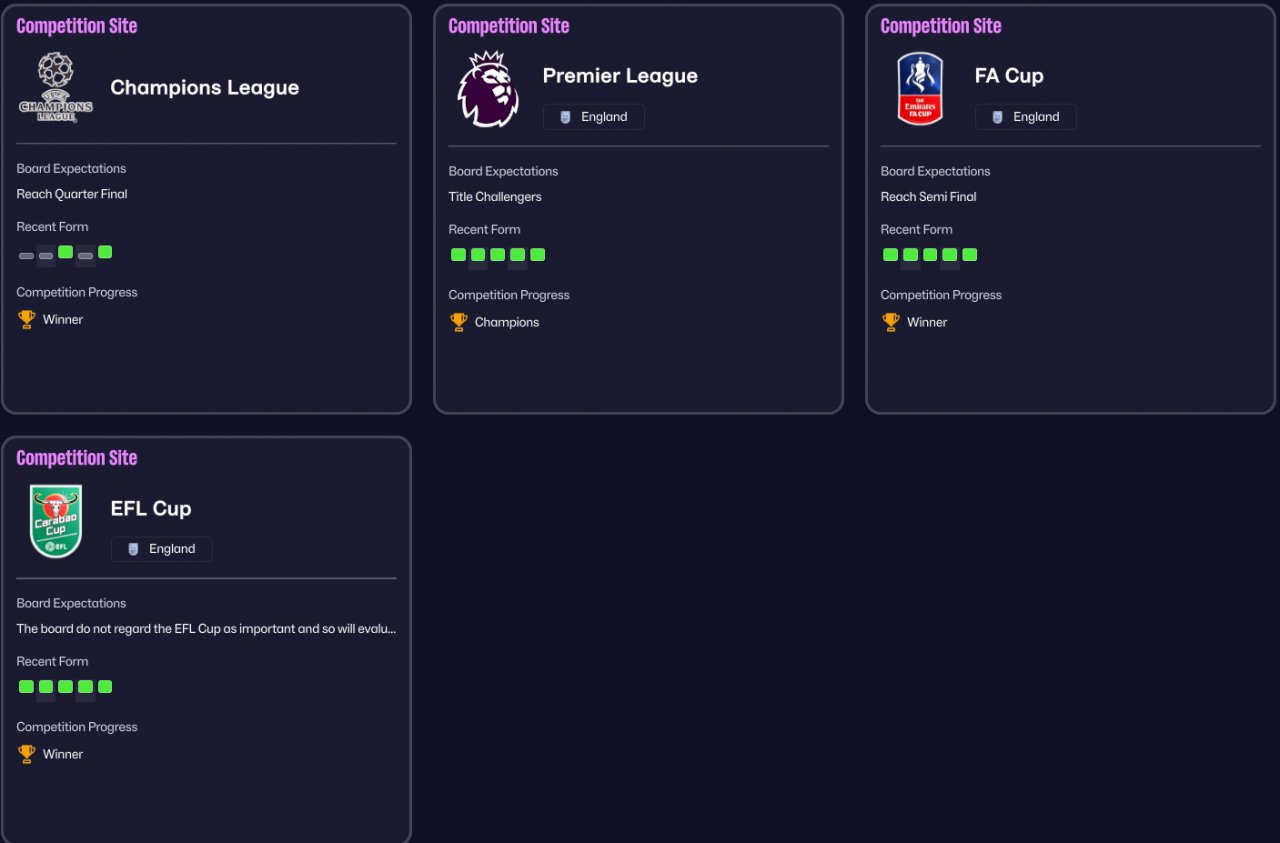This screenshot has height=843, width=1280.
Task: Click the Champions League Winner trophy icon
Action: coord(27,320)
